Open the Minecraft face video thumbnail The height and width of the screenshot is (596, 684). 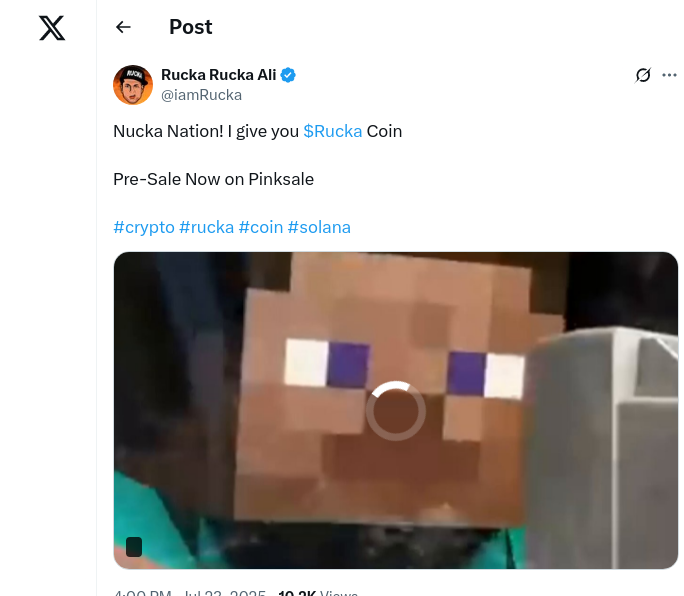[x=396, y=410]
